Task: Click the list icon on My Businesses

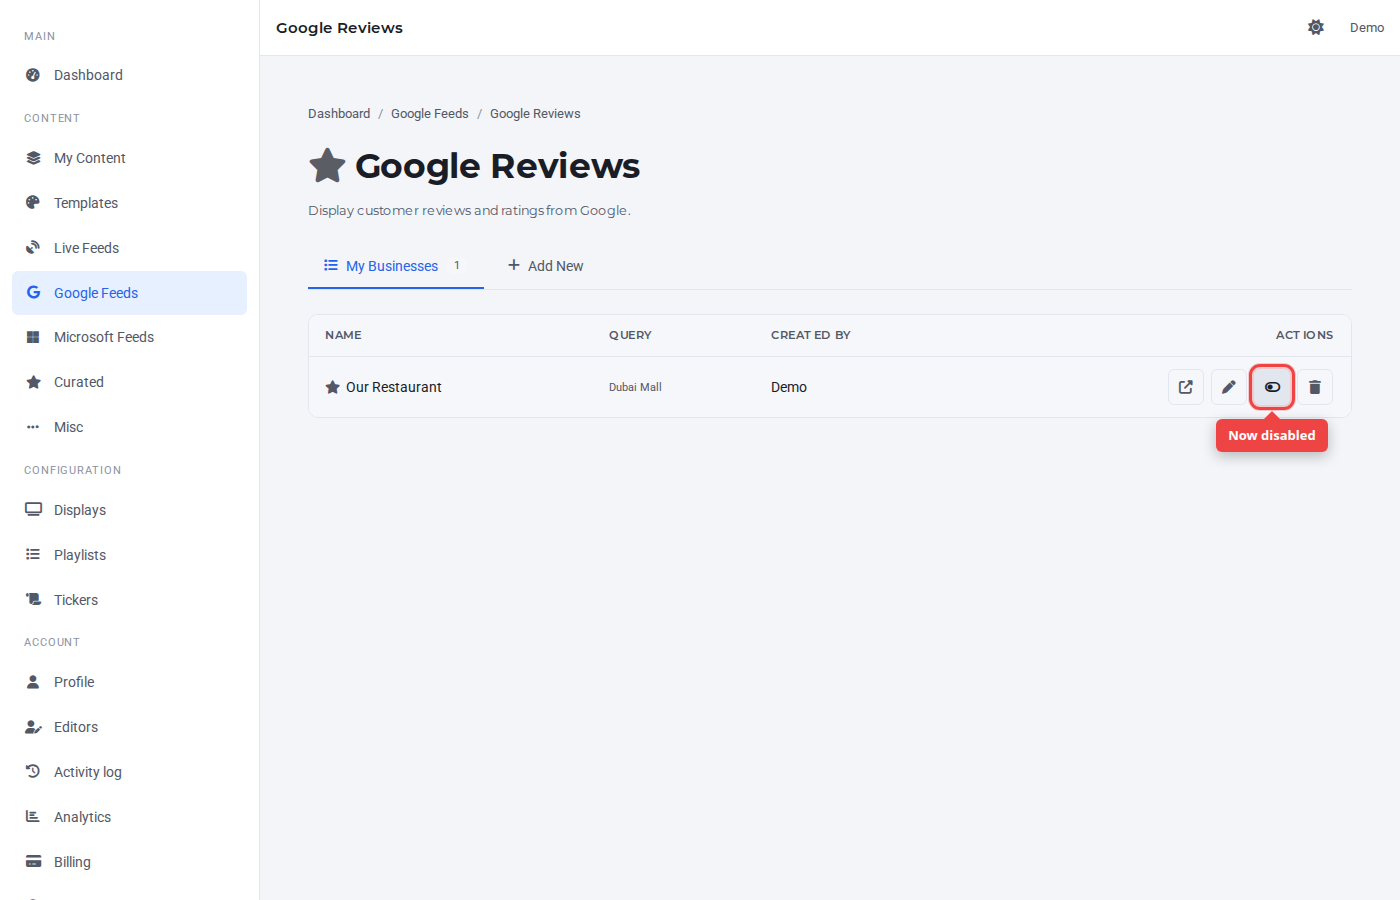Action: [331, 265]
